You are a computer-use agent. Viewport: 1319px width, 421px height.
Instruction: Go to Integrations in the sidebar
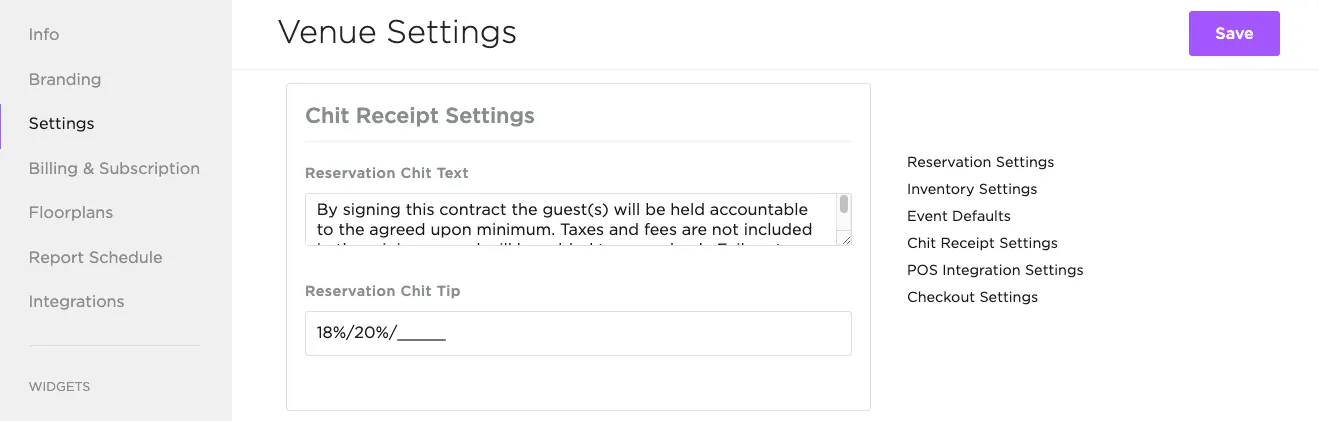point(77,301)
